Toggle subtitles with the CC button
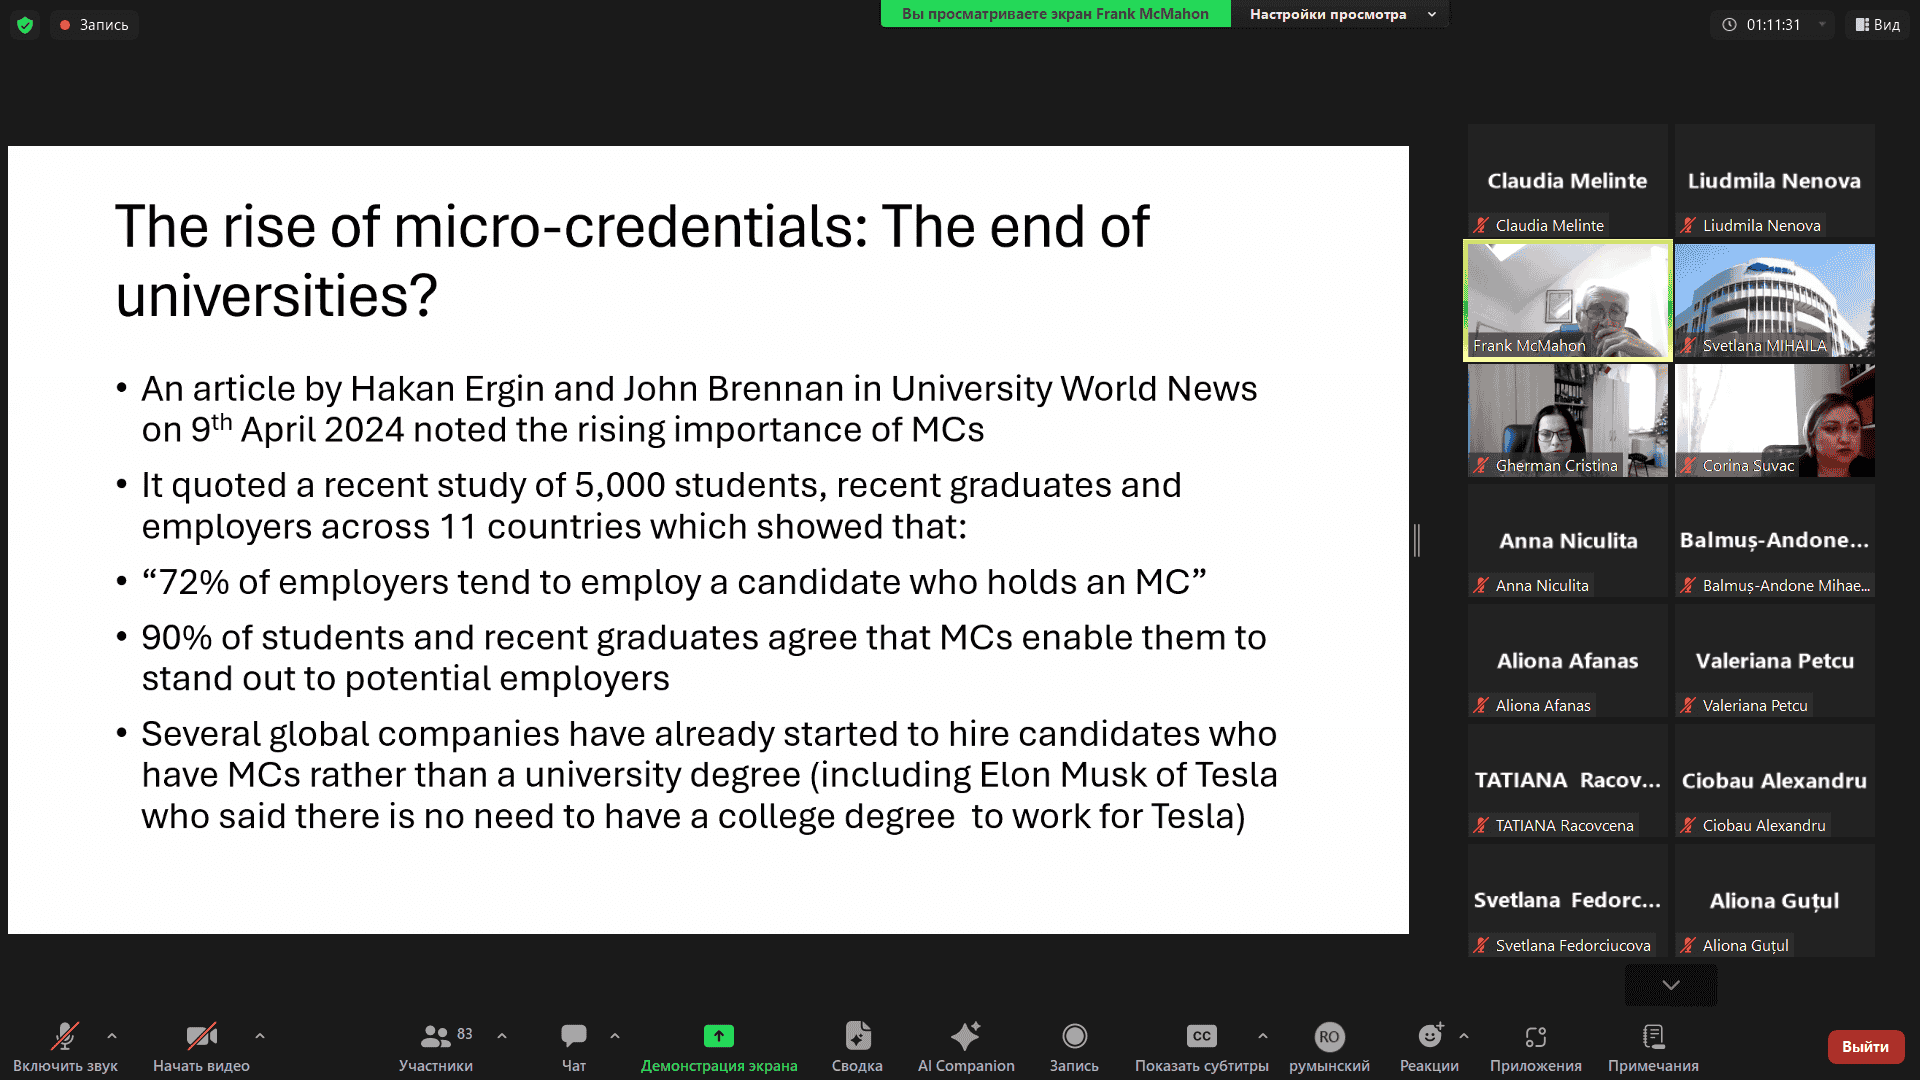This screenshot has width=1920, height=1080. pyautogui.click(x=1201, y=1036)
